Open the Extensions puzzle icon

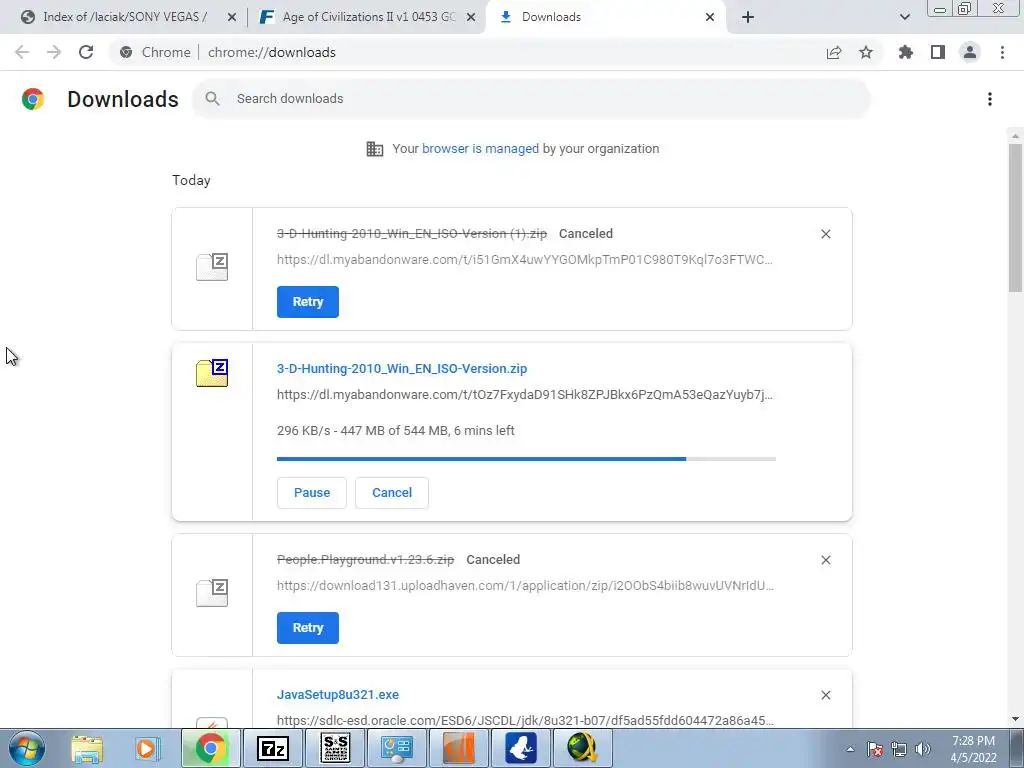click(x=906, y=52)
